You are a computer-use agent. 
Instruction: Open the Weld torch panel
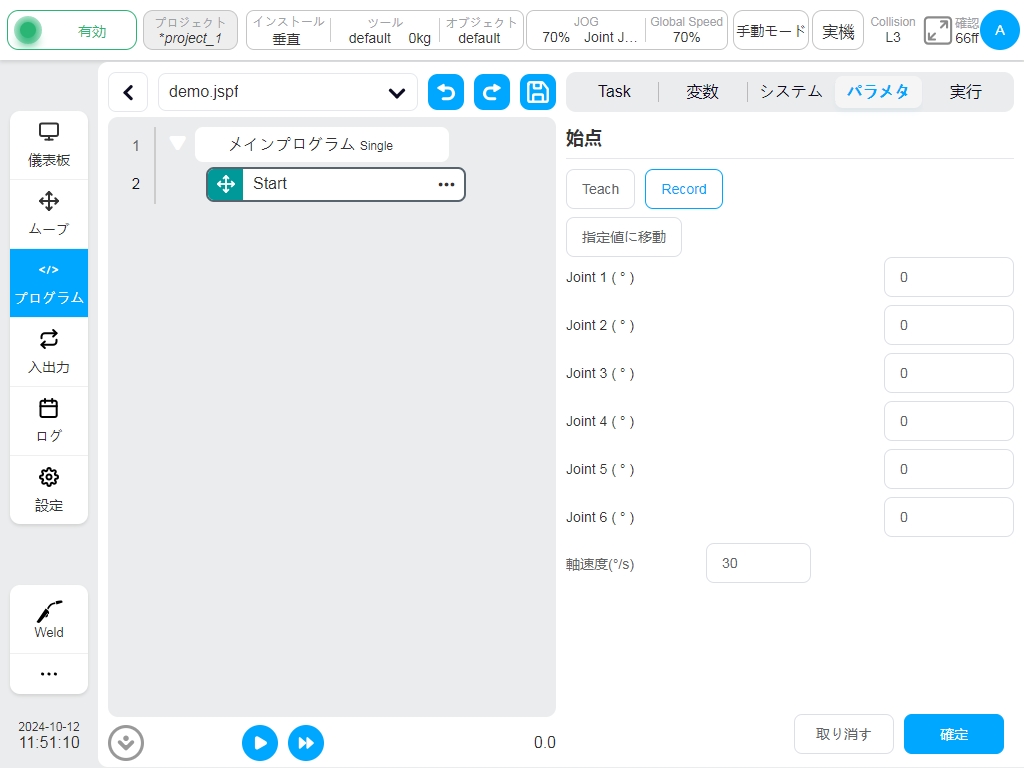point(49,619)
